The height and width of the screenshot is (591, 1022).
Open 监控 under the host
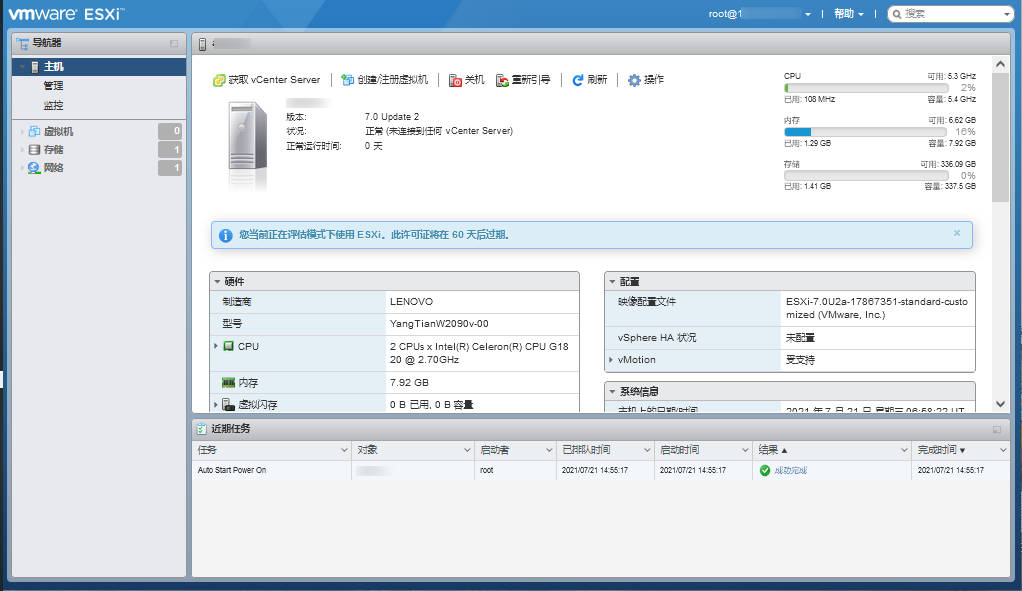click(x=53, y=105)
